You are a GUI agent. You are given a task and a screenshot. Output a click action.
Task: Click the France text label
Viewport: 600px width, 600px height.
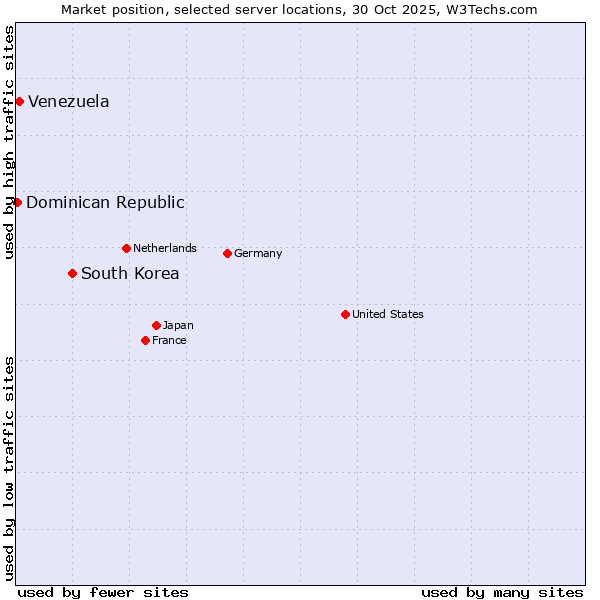coord(169,340)
